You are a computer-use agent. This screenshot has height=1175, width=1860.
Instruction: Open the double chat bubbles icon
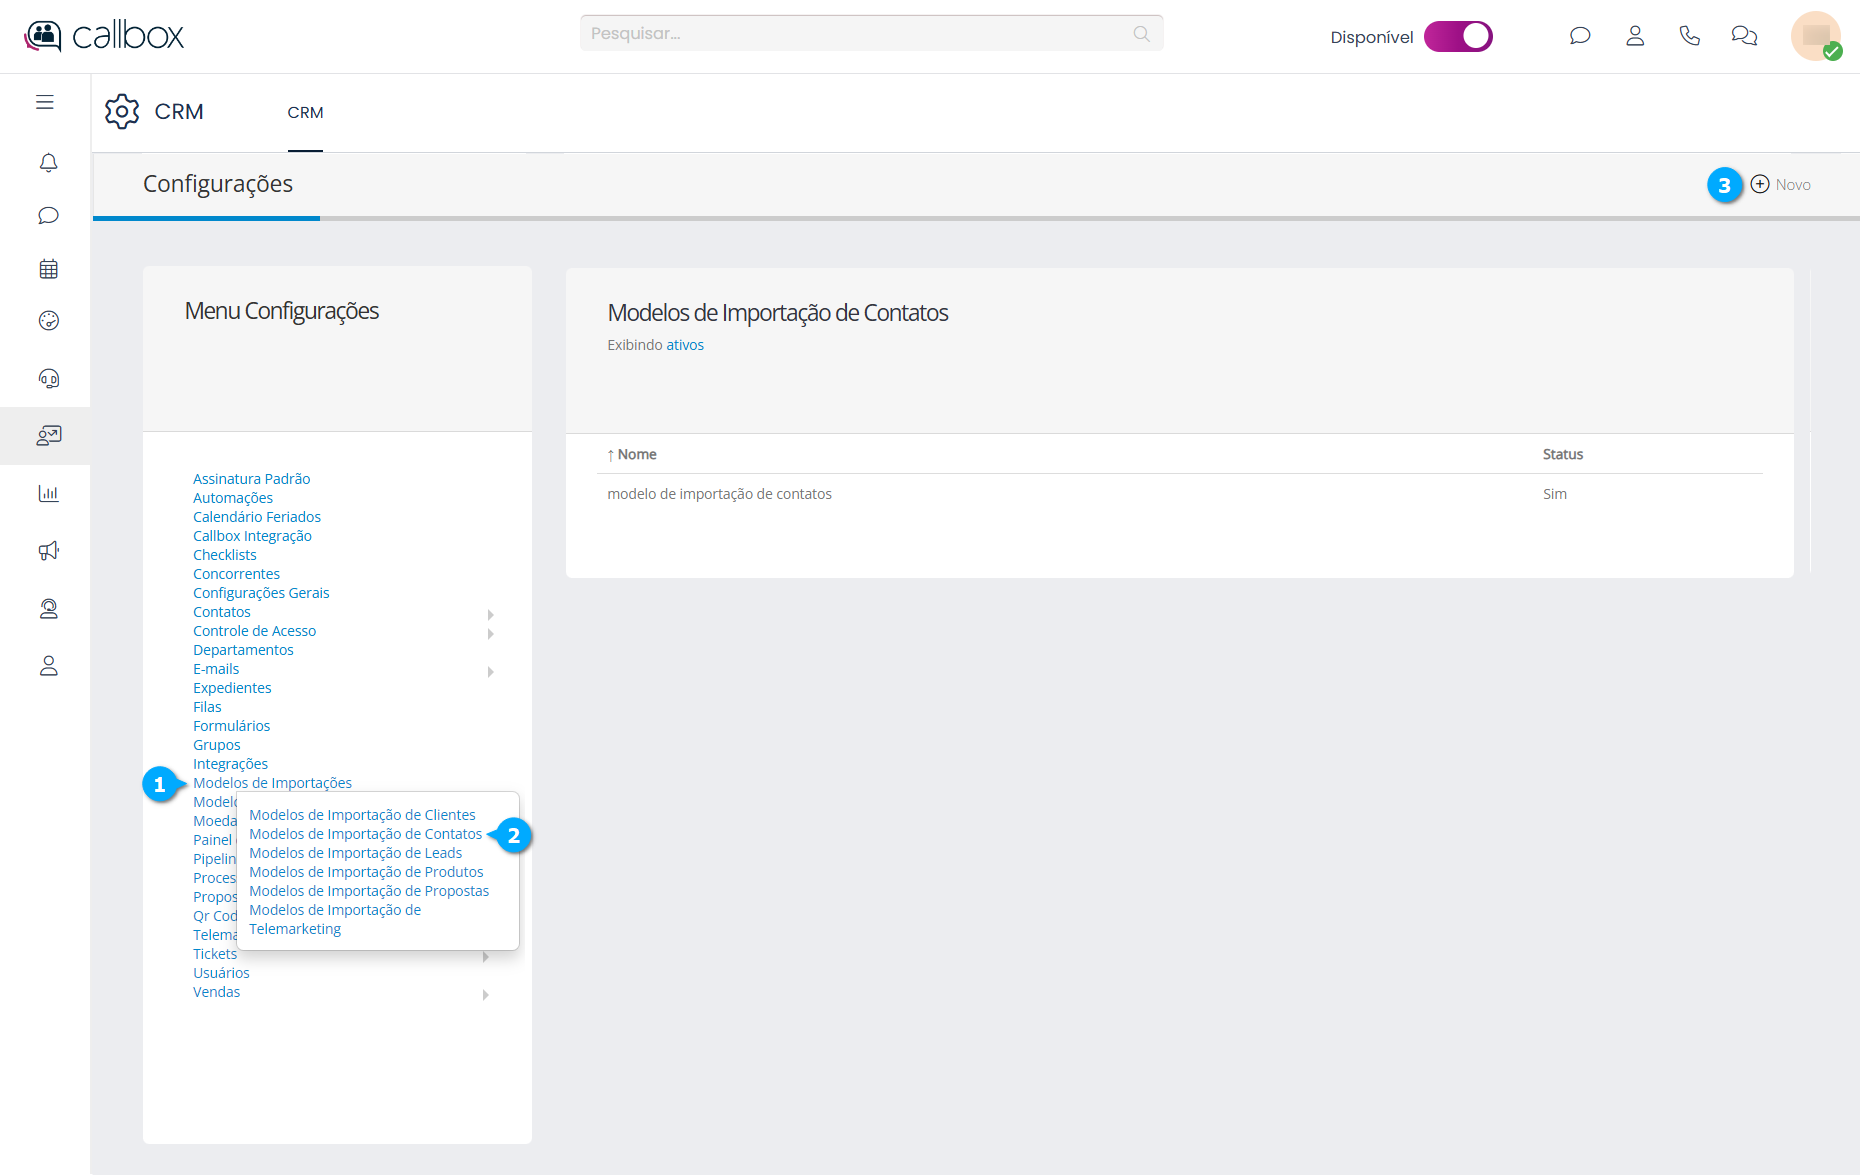pyautogui.click(x=1744, y=36)
